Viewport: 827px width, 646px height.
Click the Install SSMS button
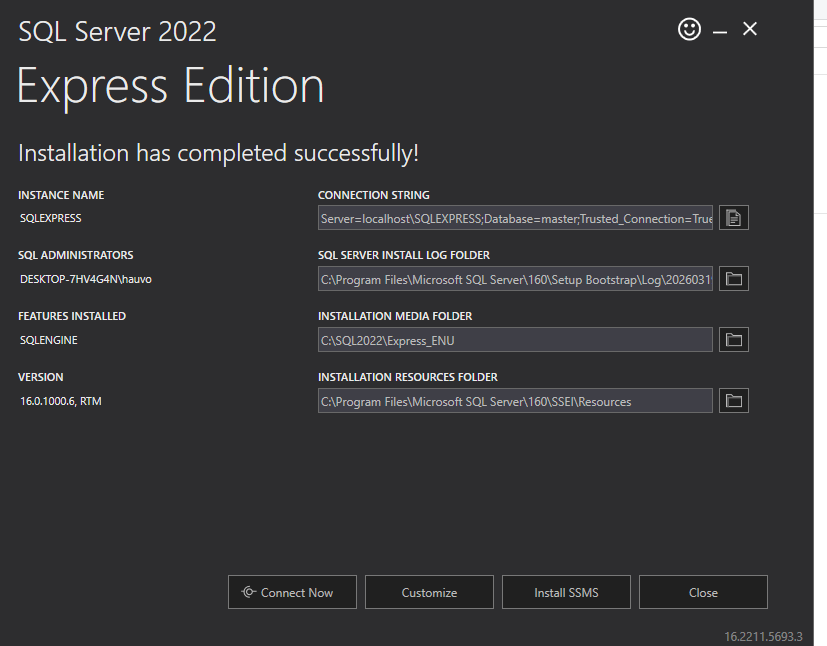pyautogui.click(x=566, y=592)
